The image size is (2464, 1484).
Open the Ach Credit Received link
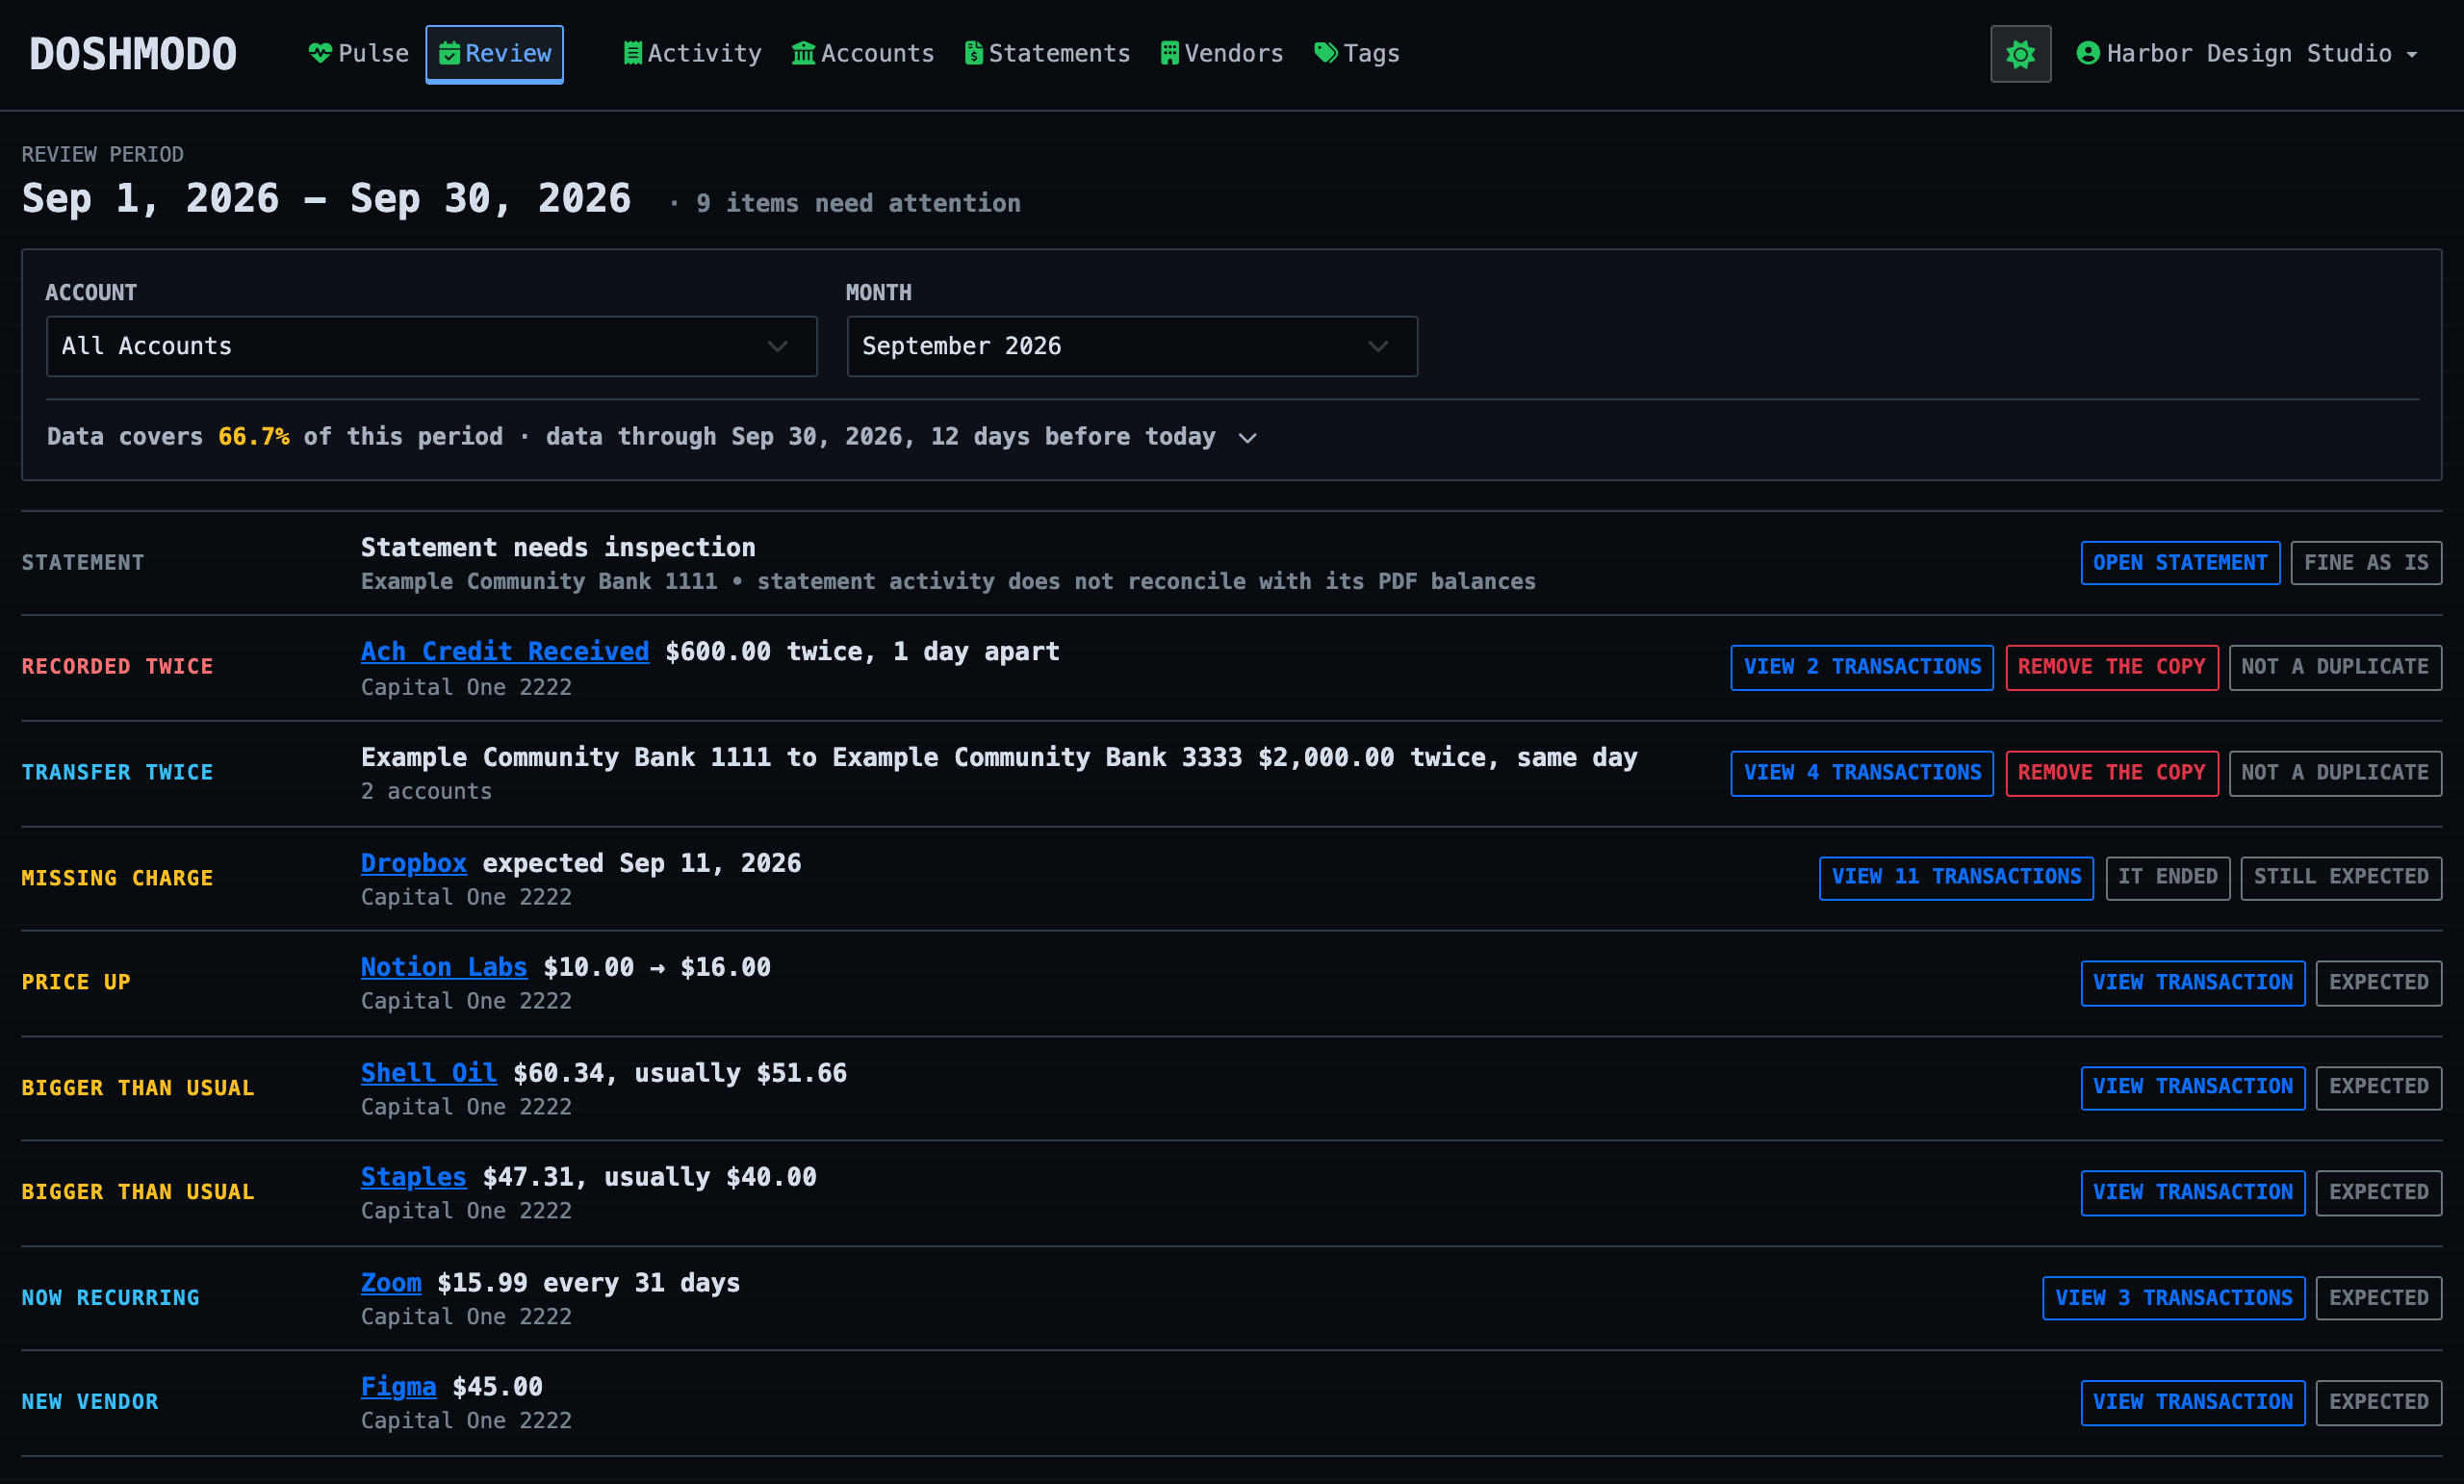coord(505,651)
